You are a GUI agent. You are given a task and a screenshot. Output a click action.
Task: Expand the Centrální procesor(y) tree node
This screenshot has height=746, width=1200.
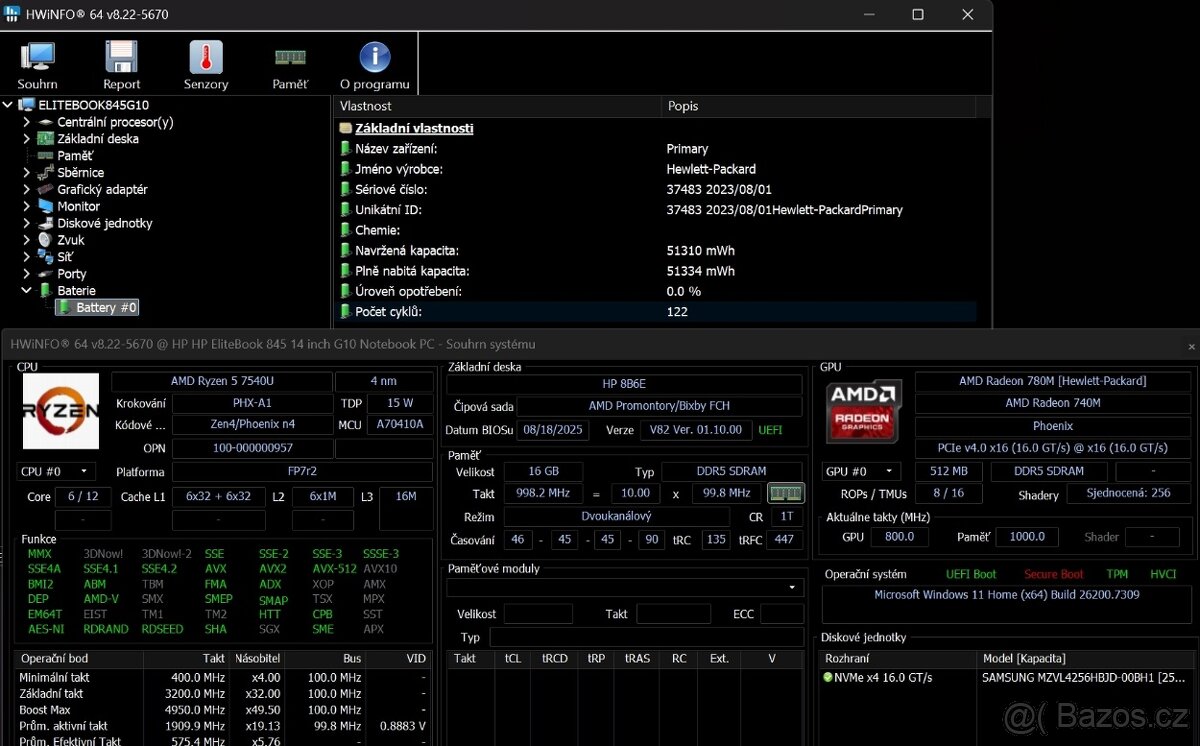pyautogui.click(x=27, y=122)
